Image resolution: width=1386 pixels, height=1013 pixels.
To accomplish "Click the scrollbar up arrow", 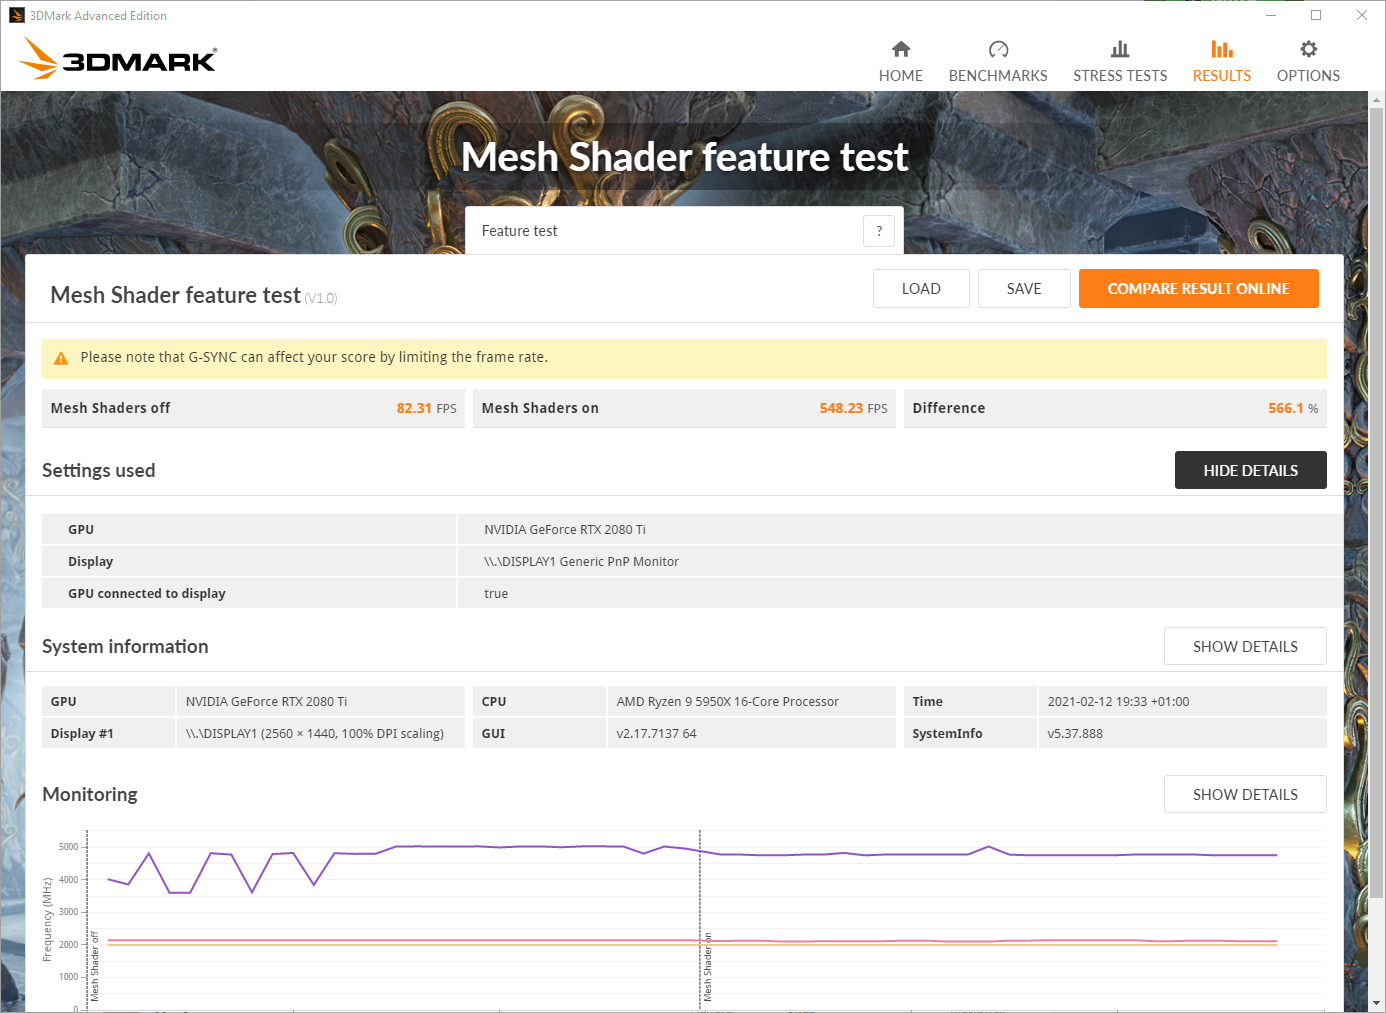I will point(1377,100).
